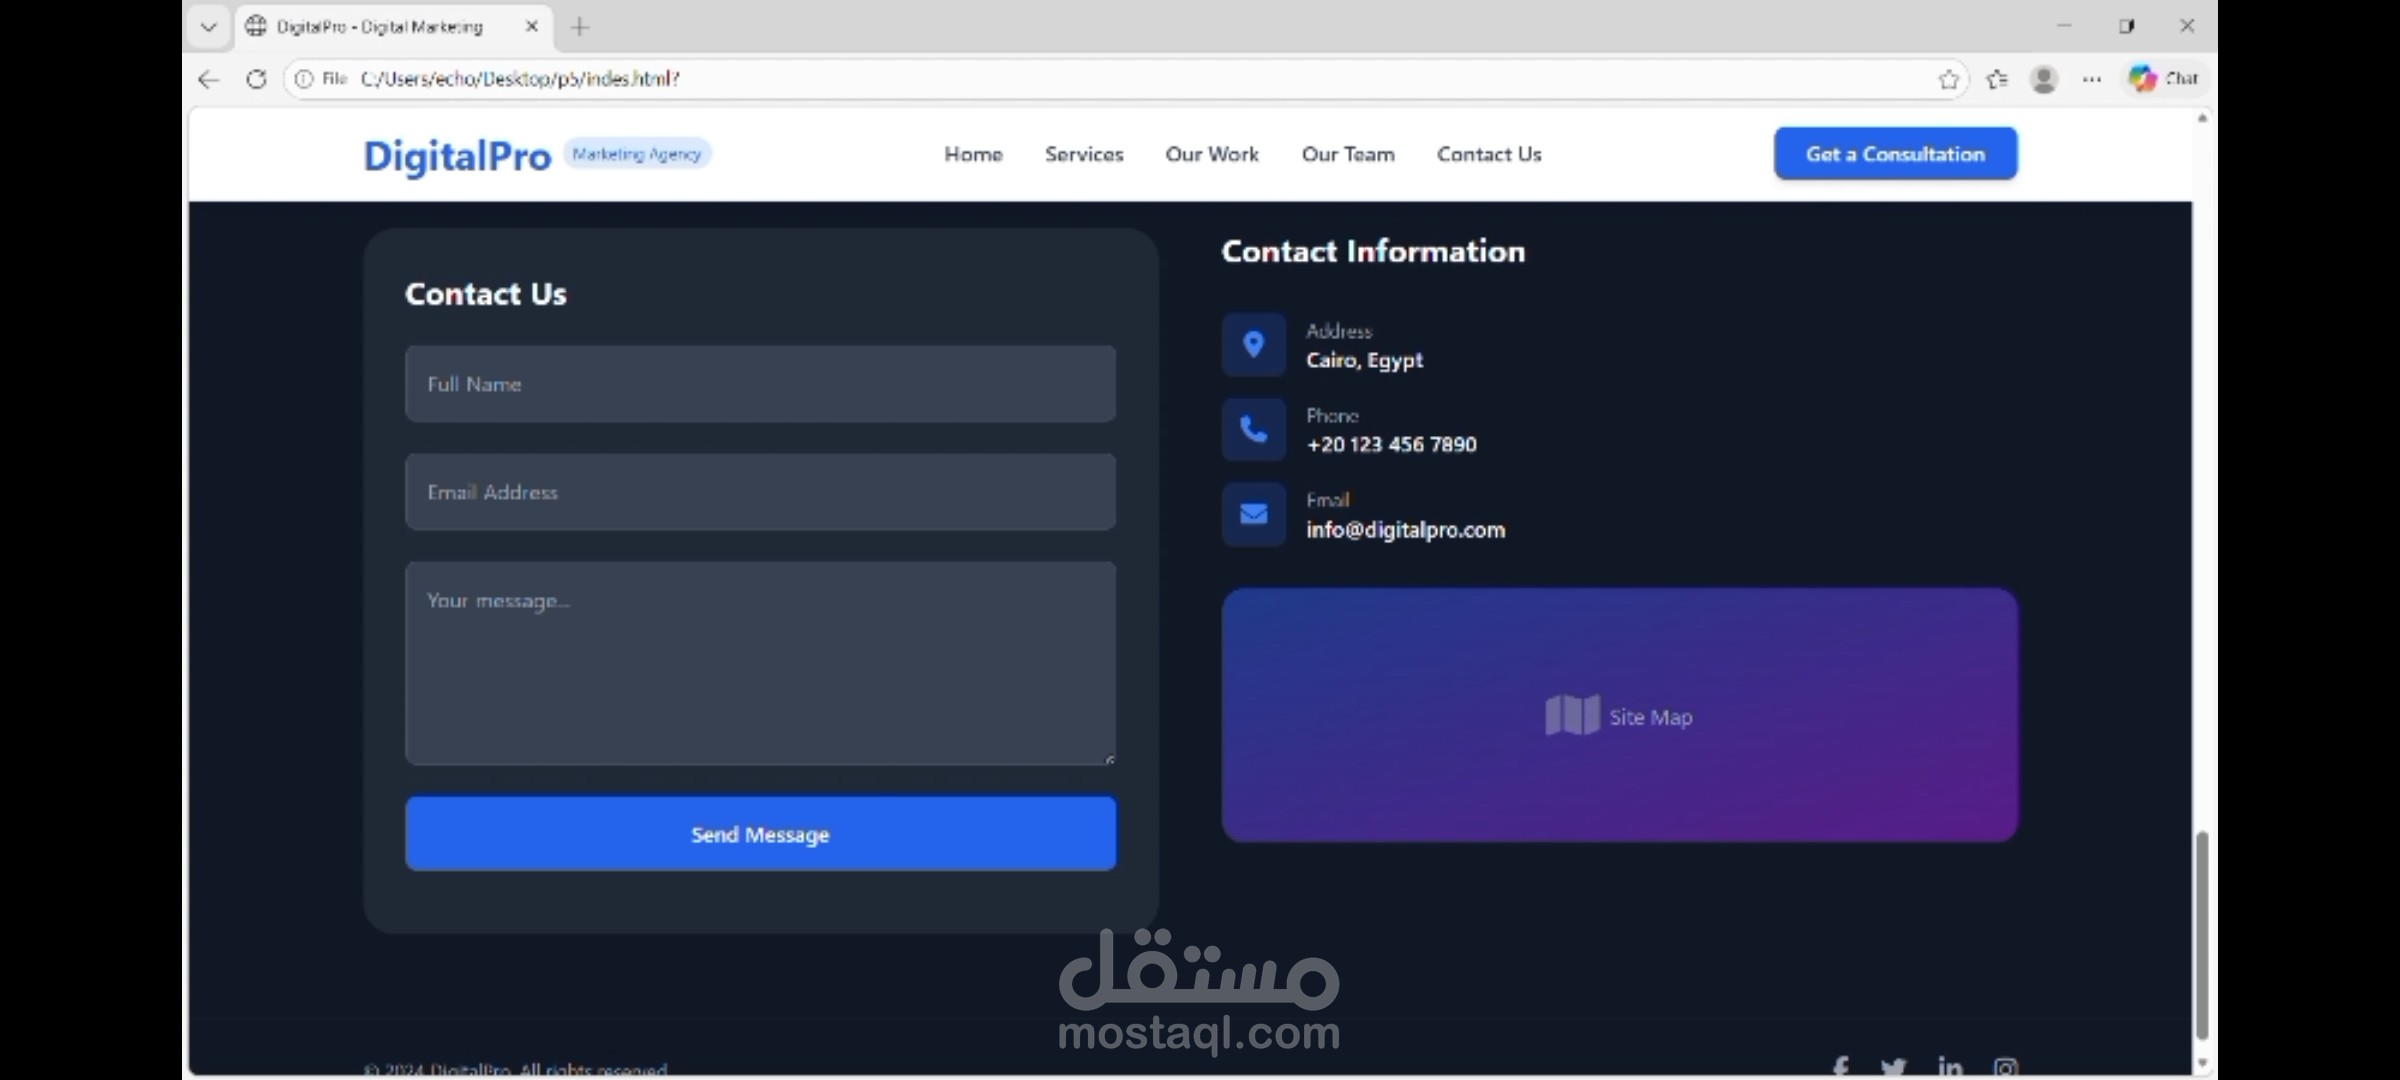Add page to favorites with star icon
Viewport: 2400px width, 1080px height.
click(x=1948, y=79)
